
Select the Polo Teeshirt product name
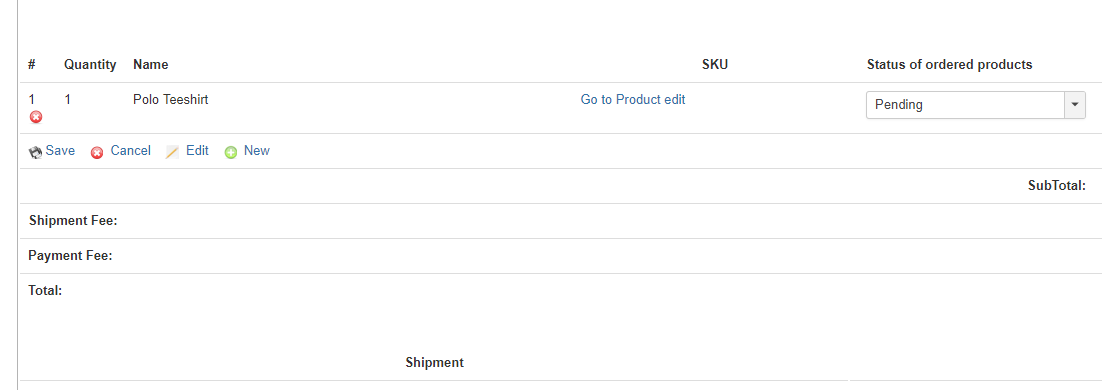pos(170,100)
